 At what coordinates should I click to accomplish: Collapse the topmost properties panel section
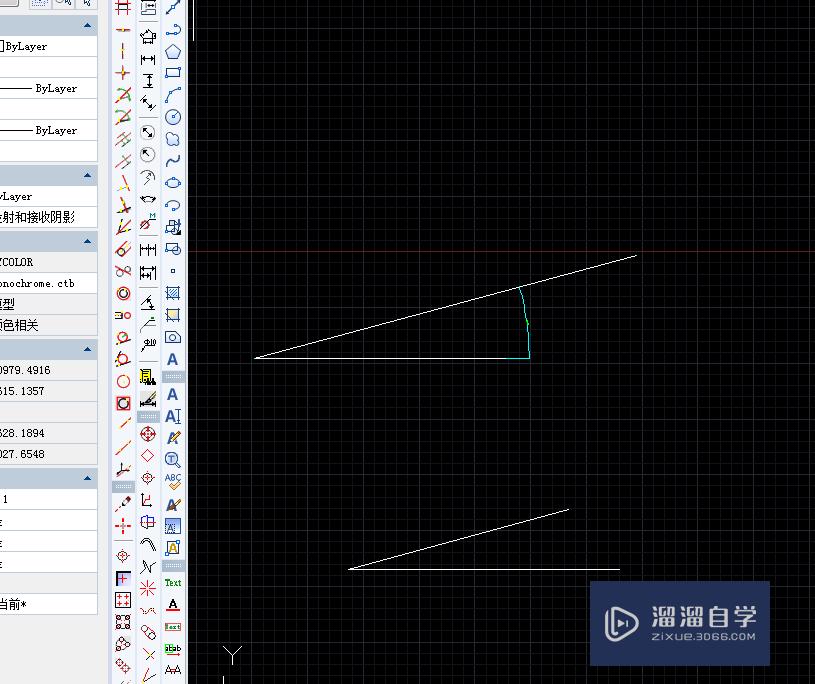coord(87,26)
